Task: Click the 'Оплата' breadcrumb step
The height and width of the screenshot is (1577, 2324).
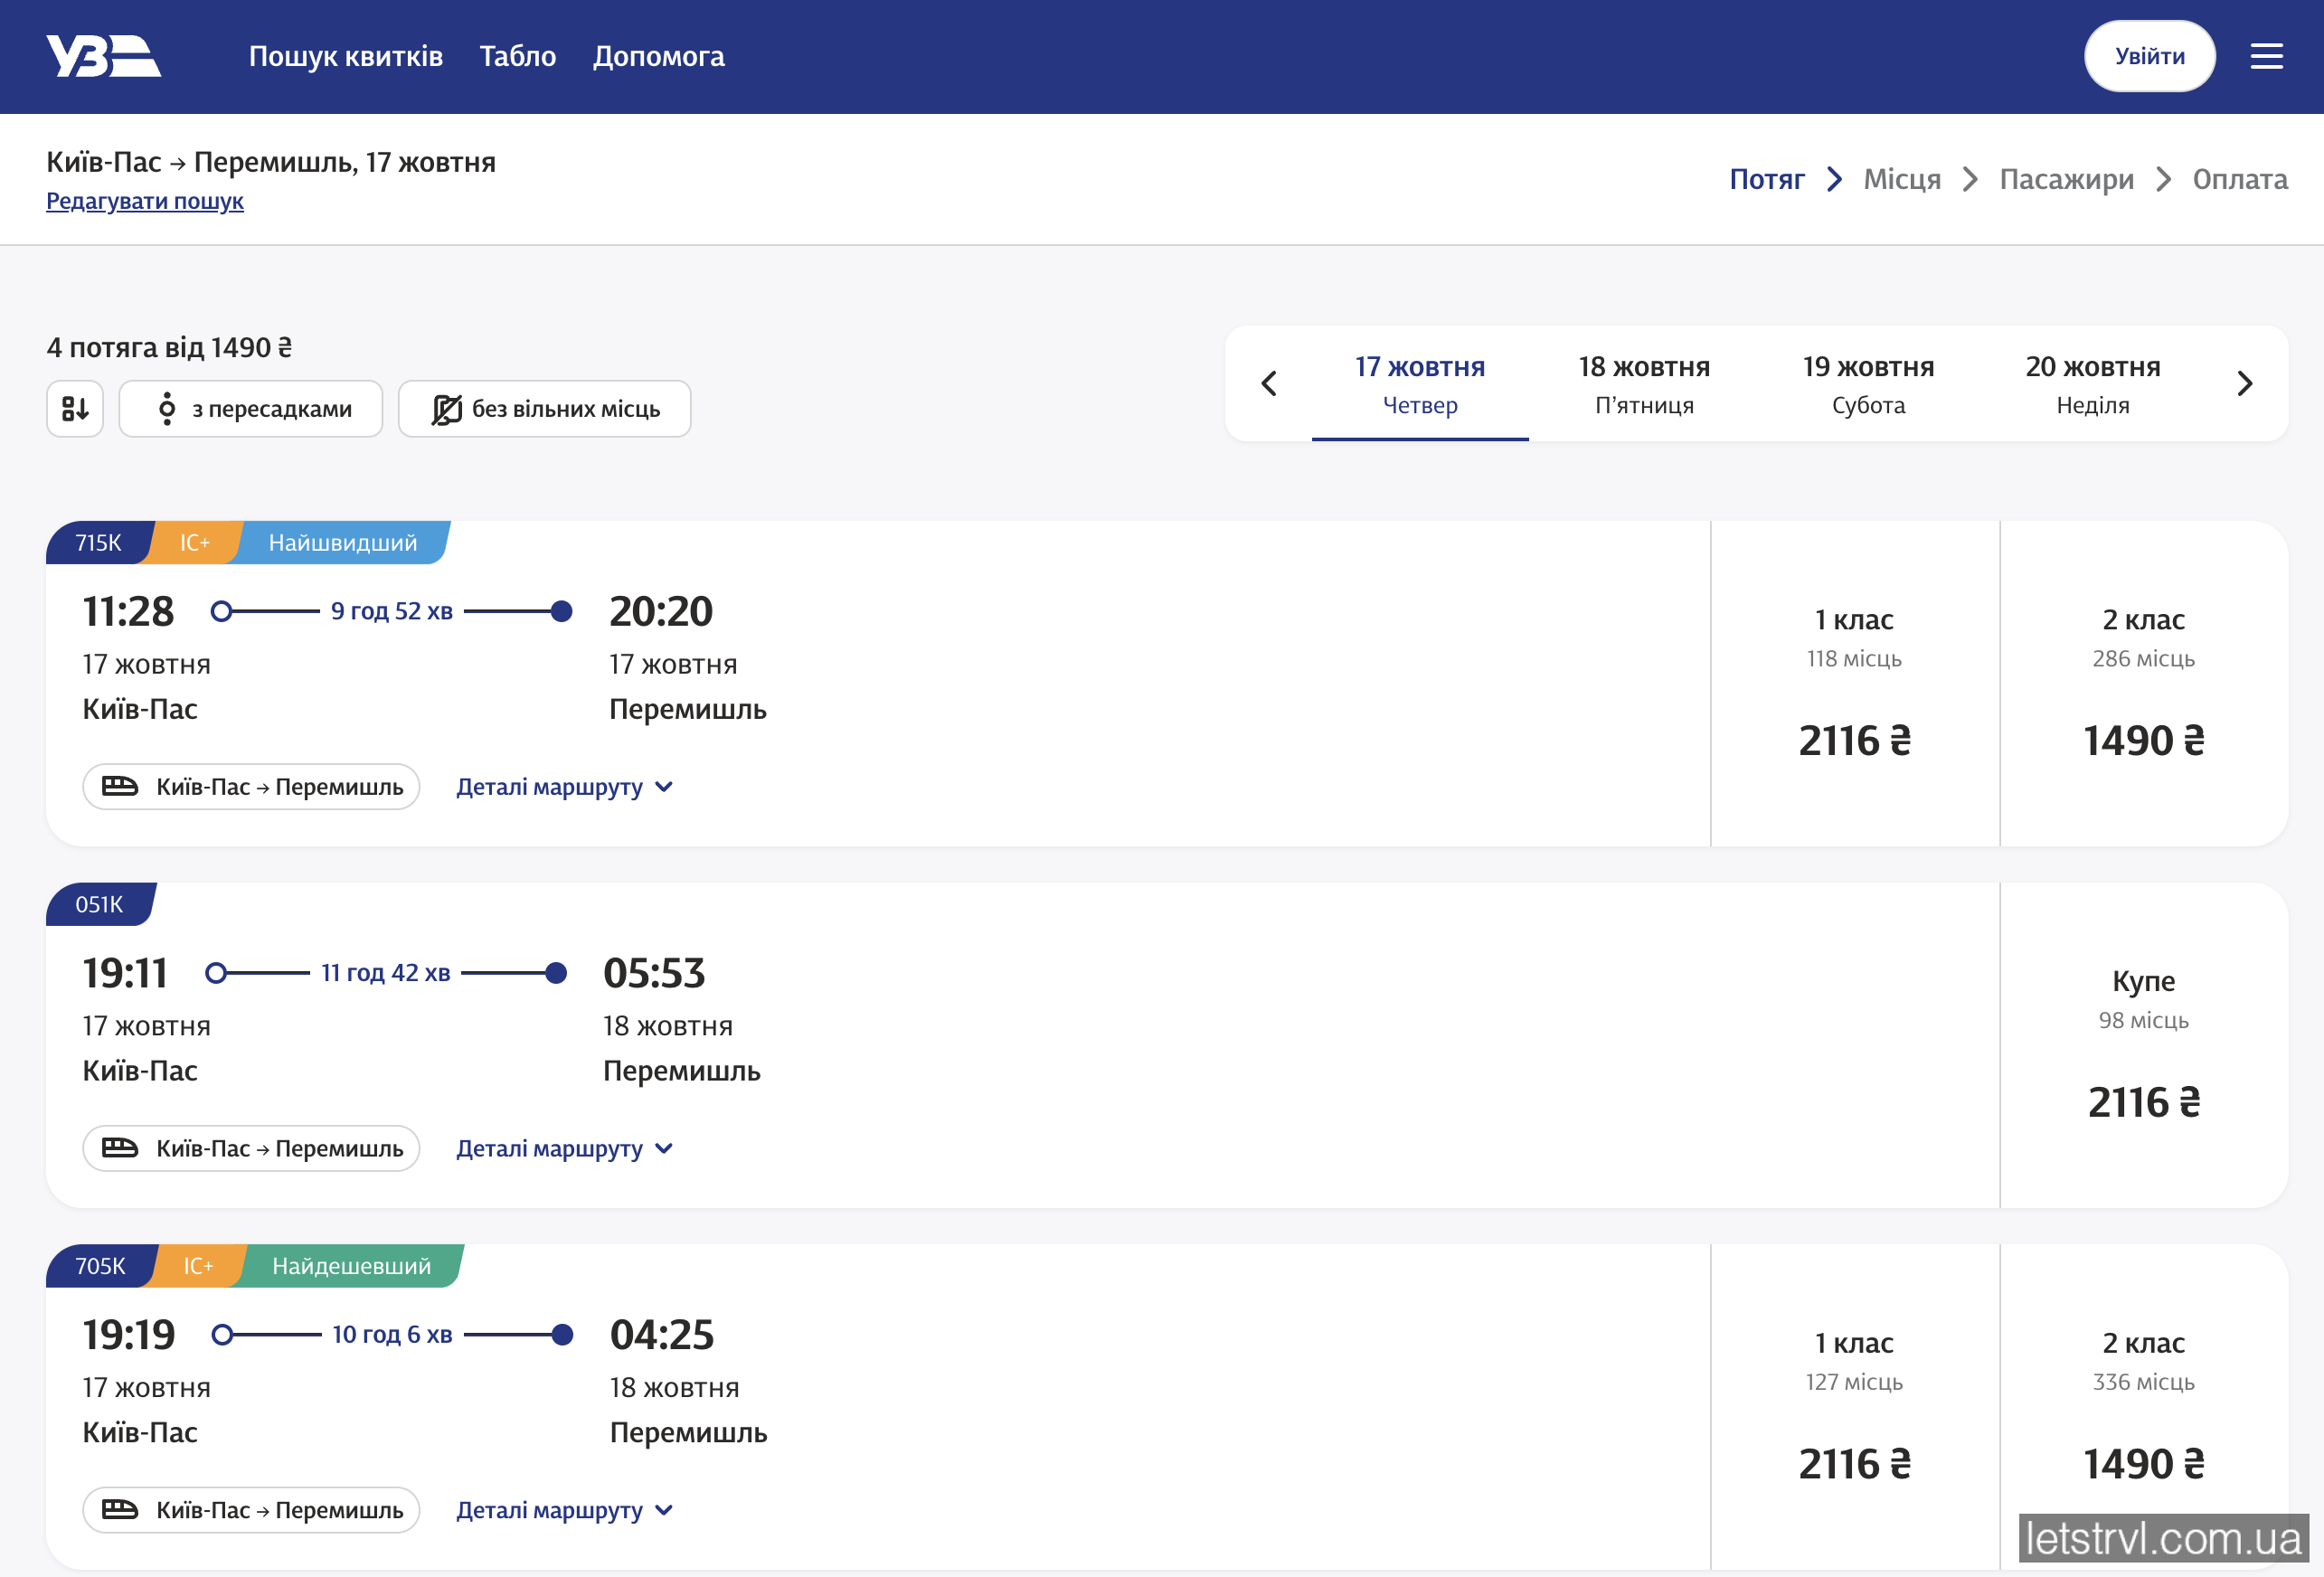Action: click(x=2239, y=179)
